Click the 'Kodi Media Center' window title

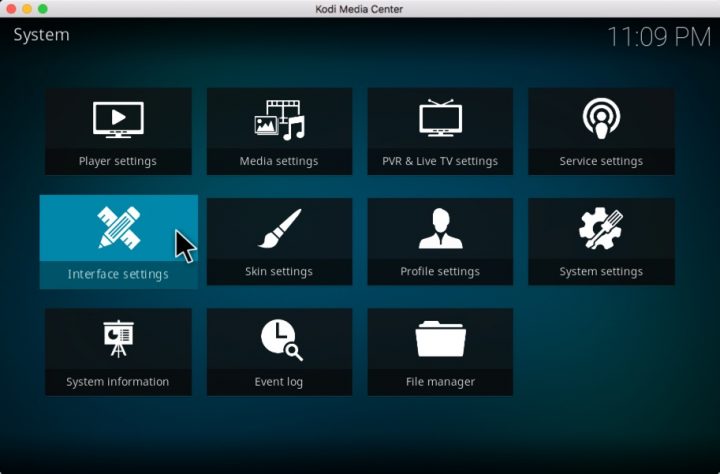tap(359, 9)
